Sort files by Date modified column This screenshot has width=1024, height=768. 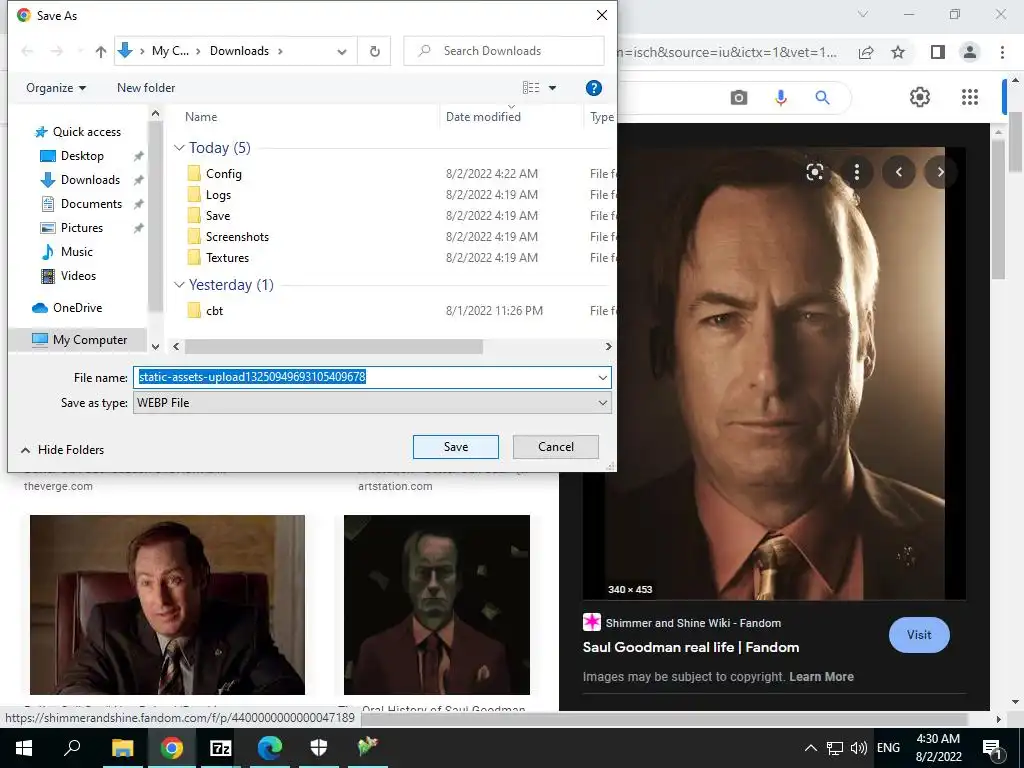point(483,117)
